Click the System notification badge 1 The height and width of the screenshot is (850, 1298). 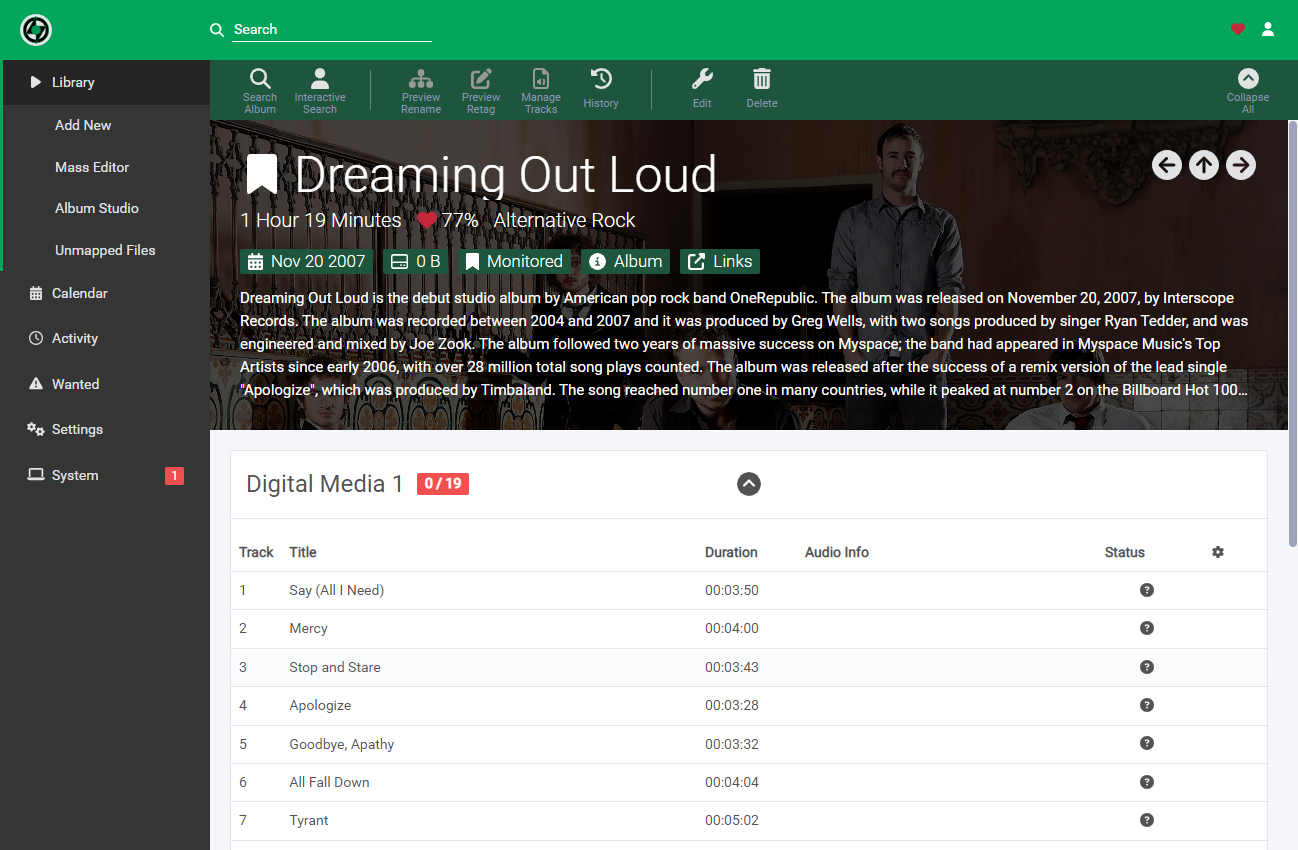coord(174,476)
